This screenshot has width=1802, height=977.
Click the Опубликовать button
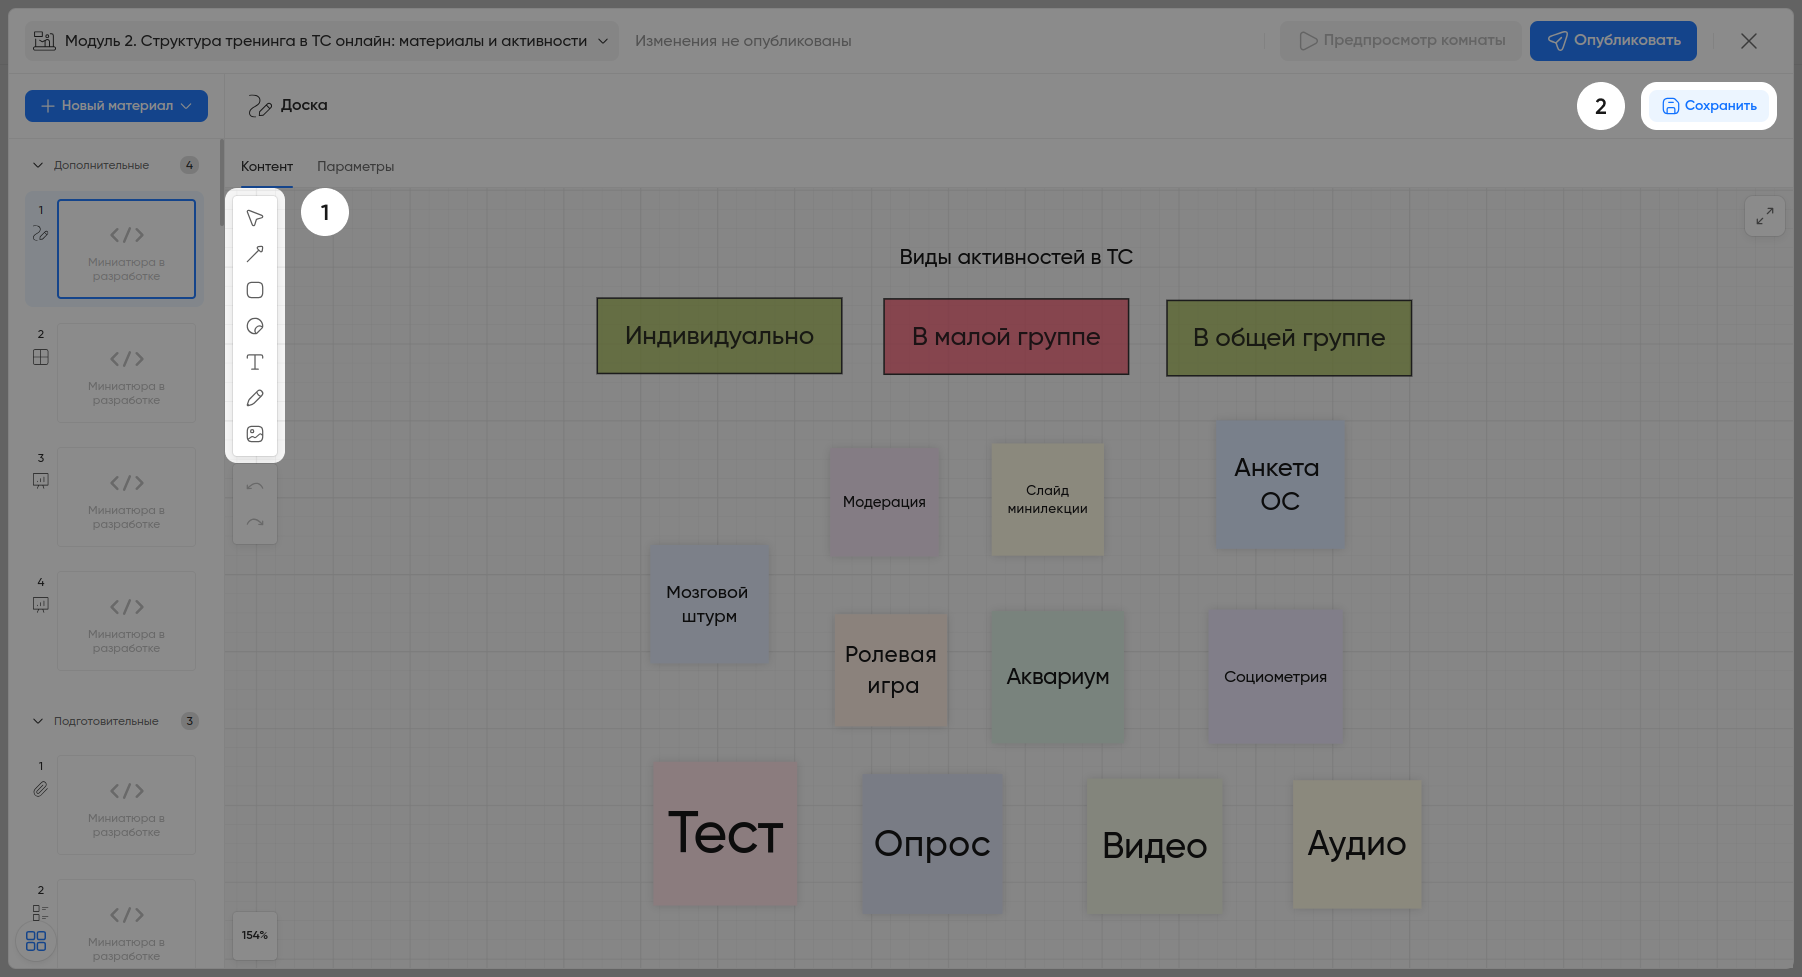[1612, 41]
